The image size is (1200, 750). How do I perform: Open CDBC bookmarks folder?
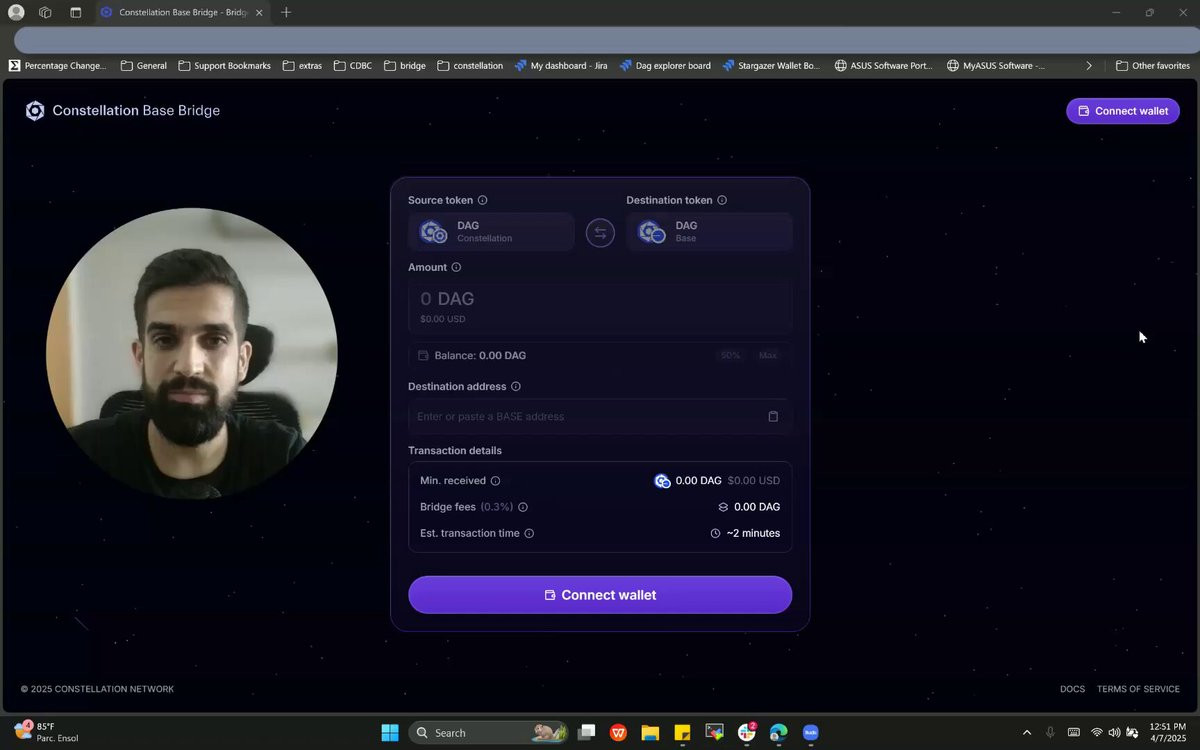[353, 65]
